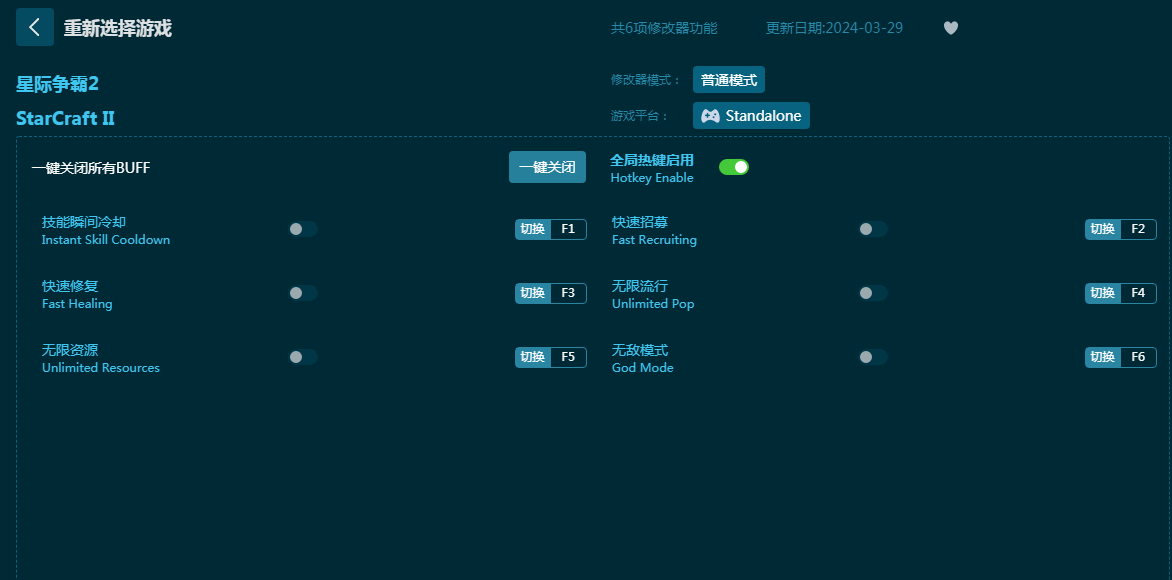This screenshot has width=1172, height=580.
Task: Enable Instant Skill Cooldown toggle
Action: point(303,229)
